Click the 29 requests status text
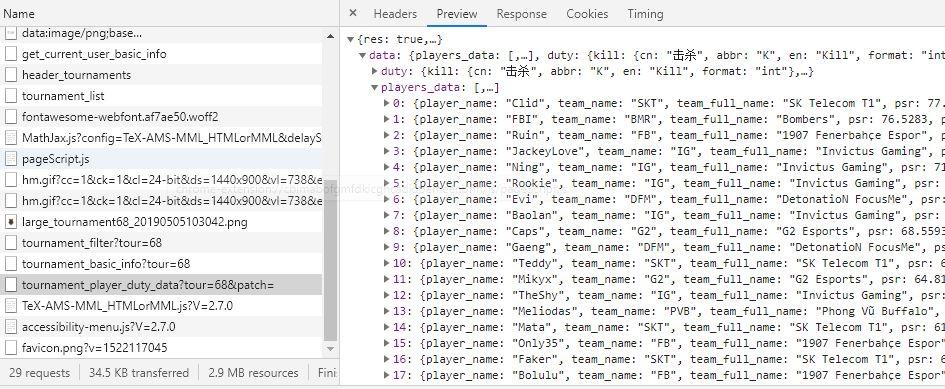945x389 pixels. coord(39,373)
